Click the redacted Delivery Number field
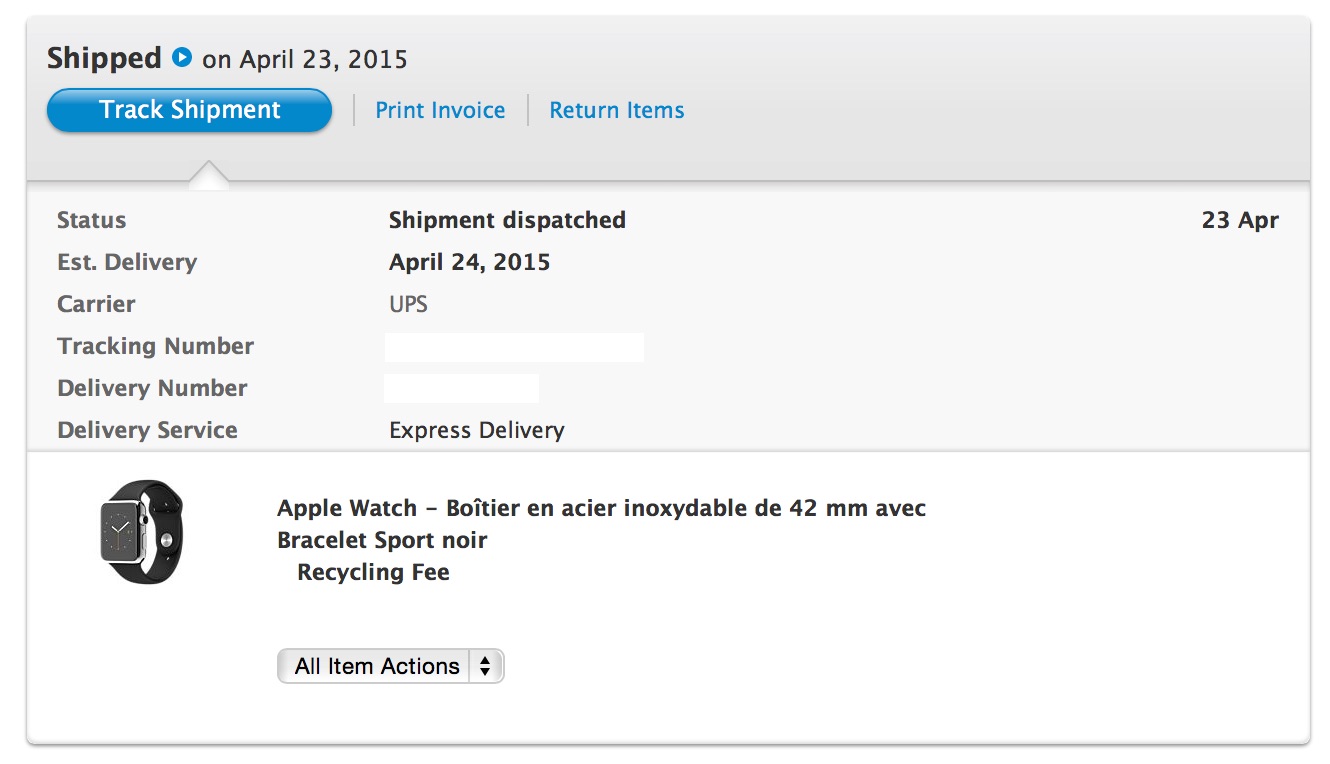Screen dimensions: 1330x764 point(461,388)
